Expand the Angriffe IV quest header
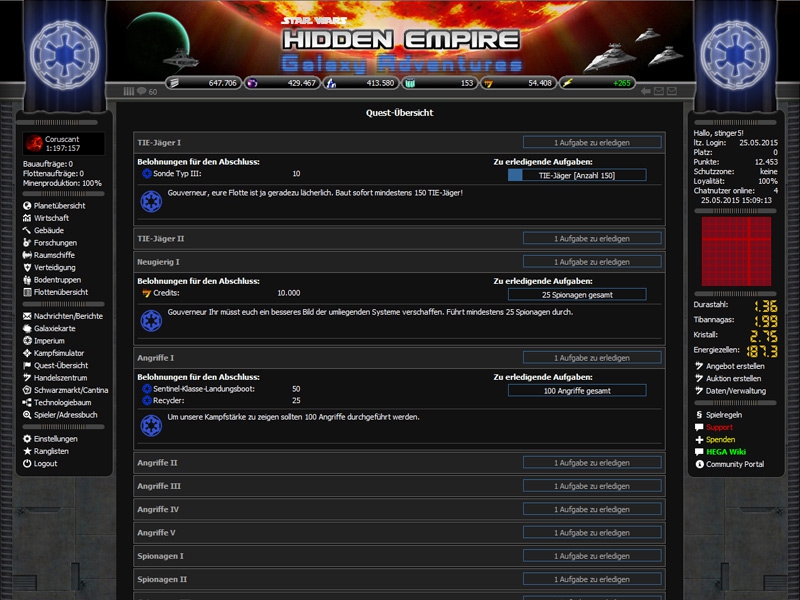This screenshot has height=600, width=800. [399, 509]
